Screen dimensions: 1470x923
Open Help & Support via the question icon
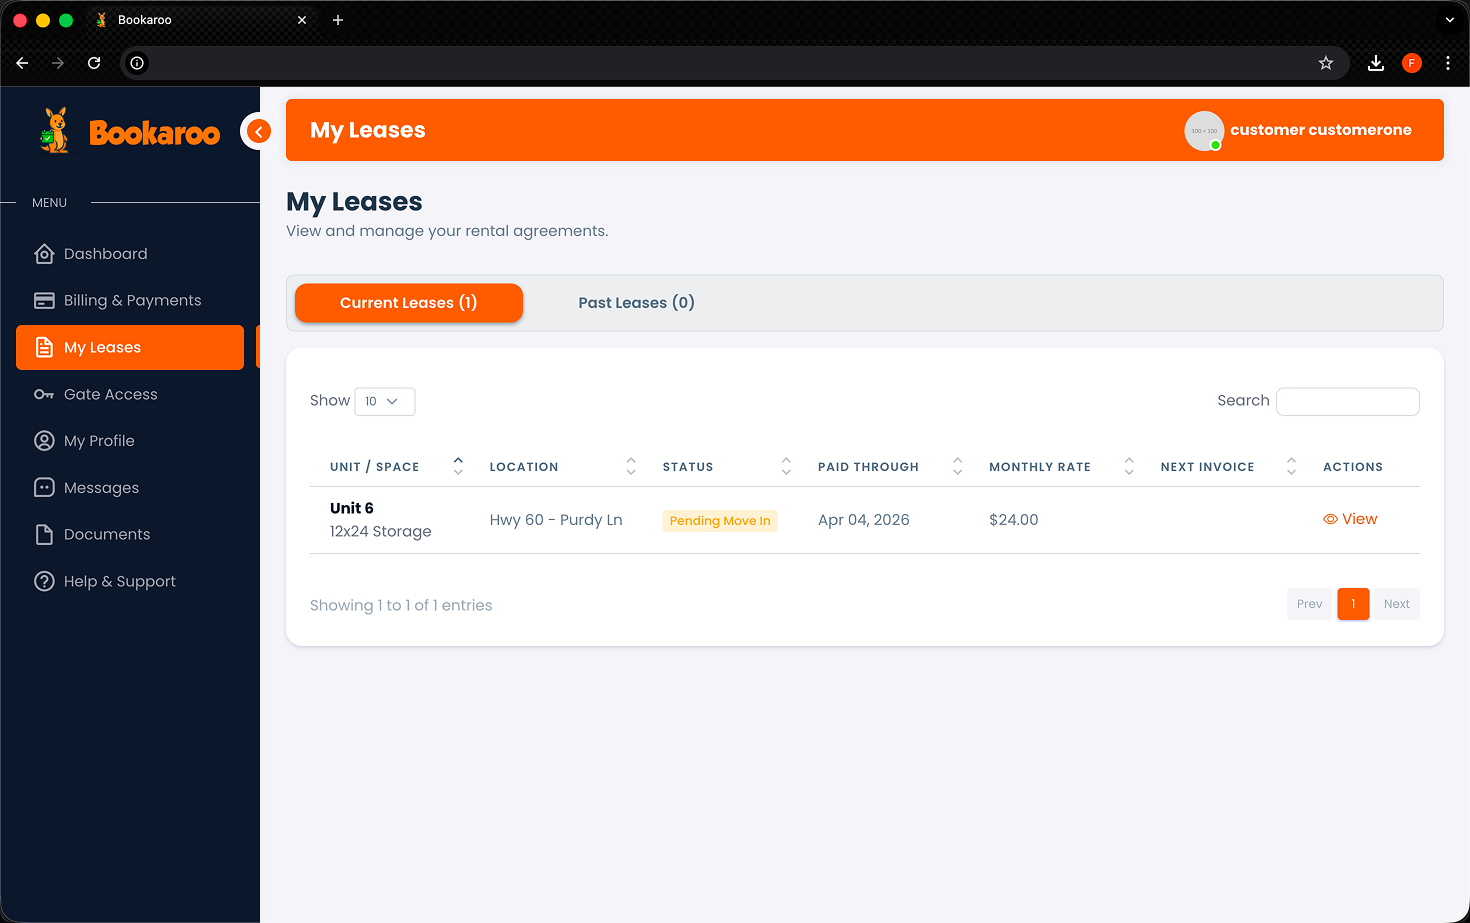click(x=44, y=580)
